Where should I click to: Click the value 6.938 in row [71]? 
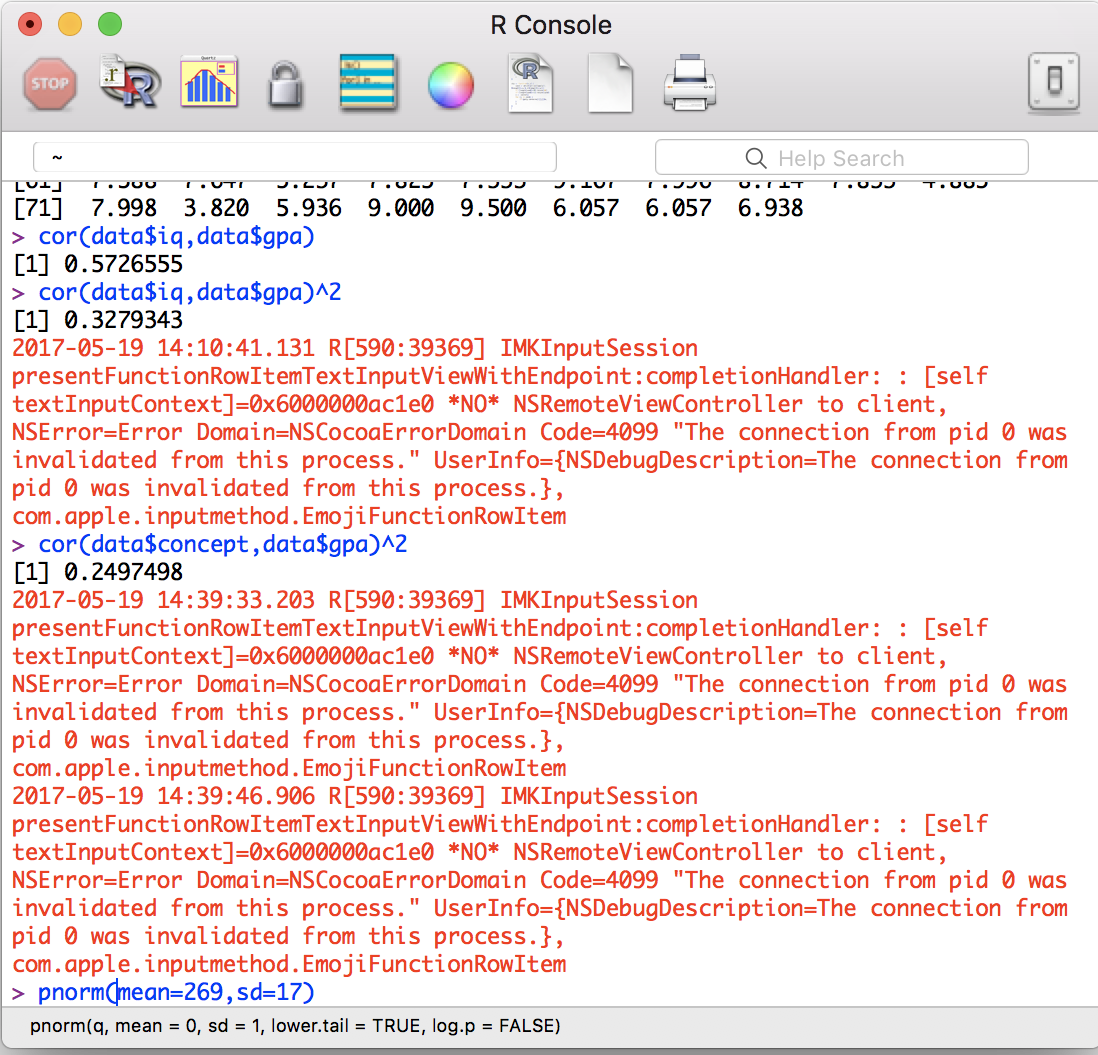770,208
